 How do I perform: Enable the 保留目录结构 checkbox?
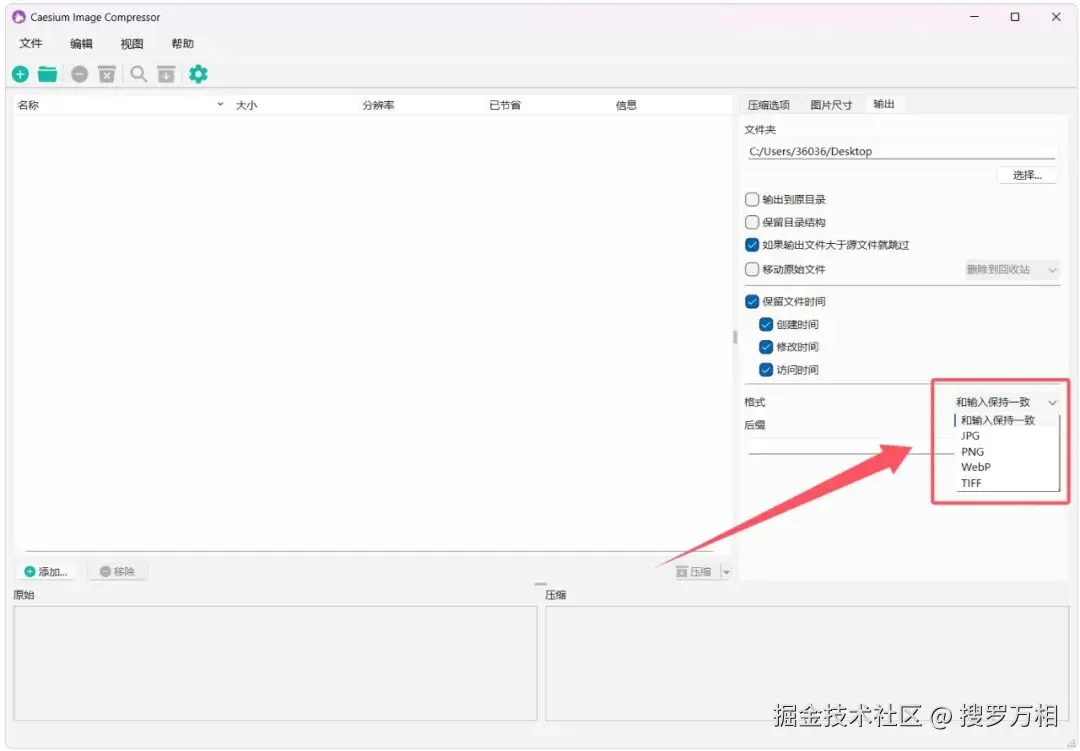[x=751, y=222]
